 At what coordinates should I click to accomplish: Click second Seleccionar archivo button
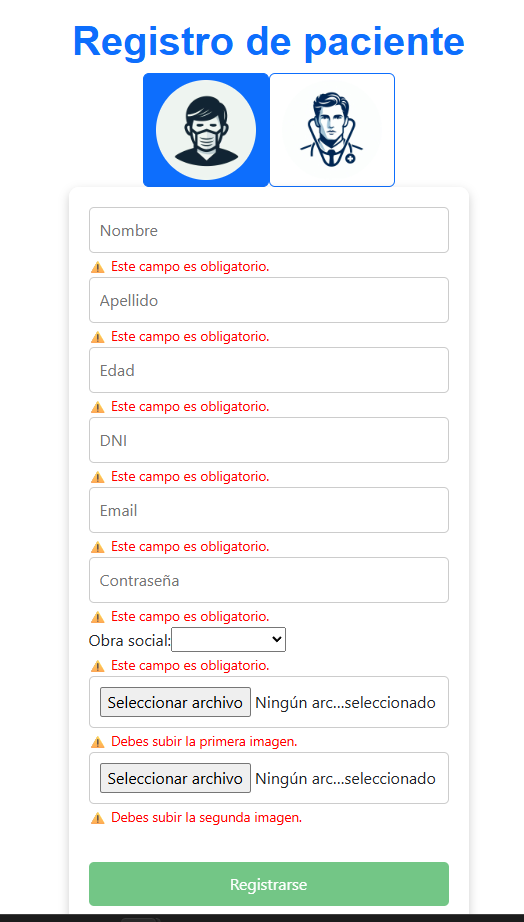pos(175,778)
